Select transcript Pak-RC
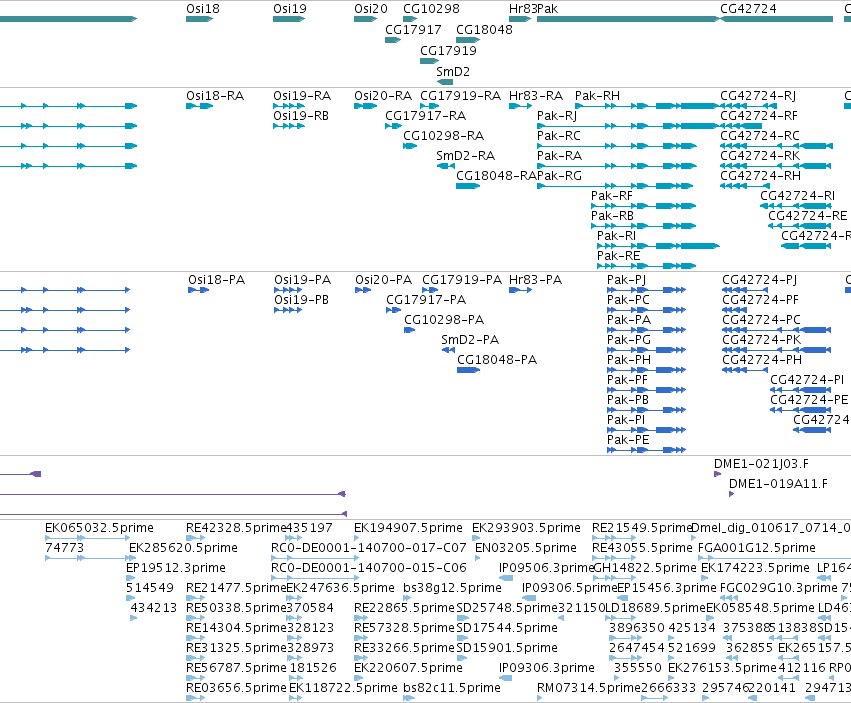The height and width of the screenshot is (703, 851). [x=617, y=146]
